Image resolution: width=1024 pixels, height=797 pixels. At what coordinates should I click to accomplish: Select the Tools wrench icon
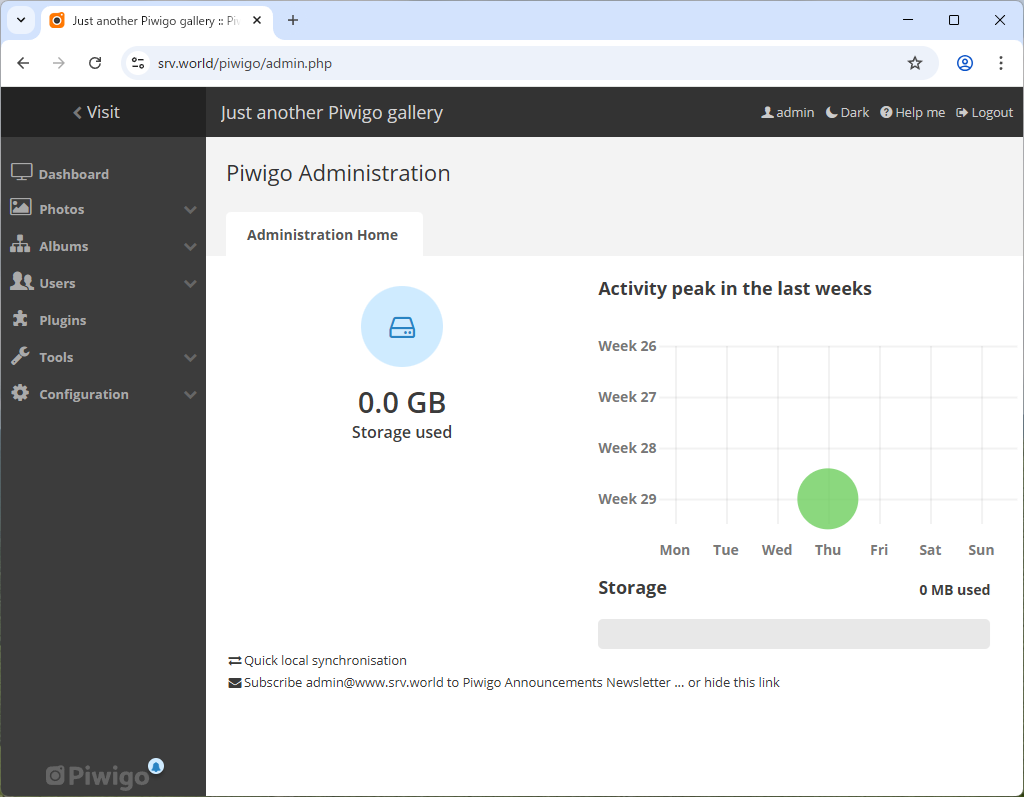click(x=20, y=356)
